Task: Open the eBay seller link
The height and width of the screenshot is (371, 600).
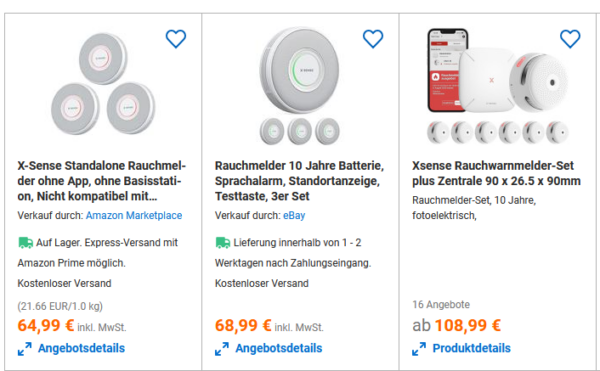Action: point(294,215)
